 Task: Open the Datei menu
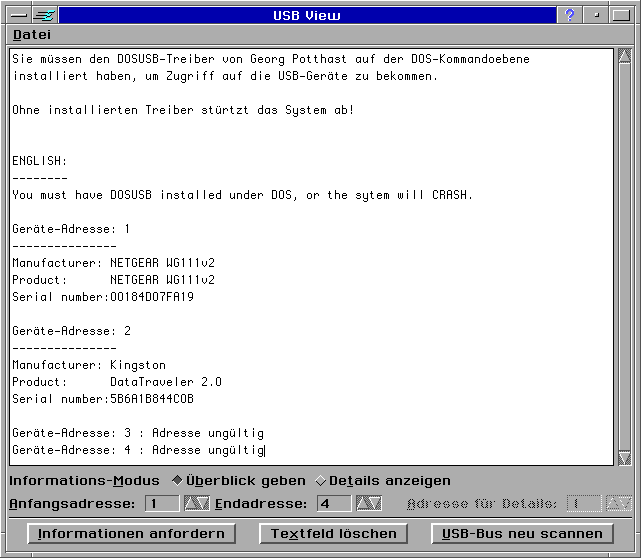click(31, 35)
